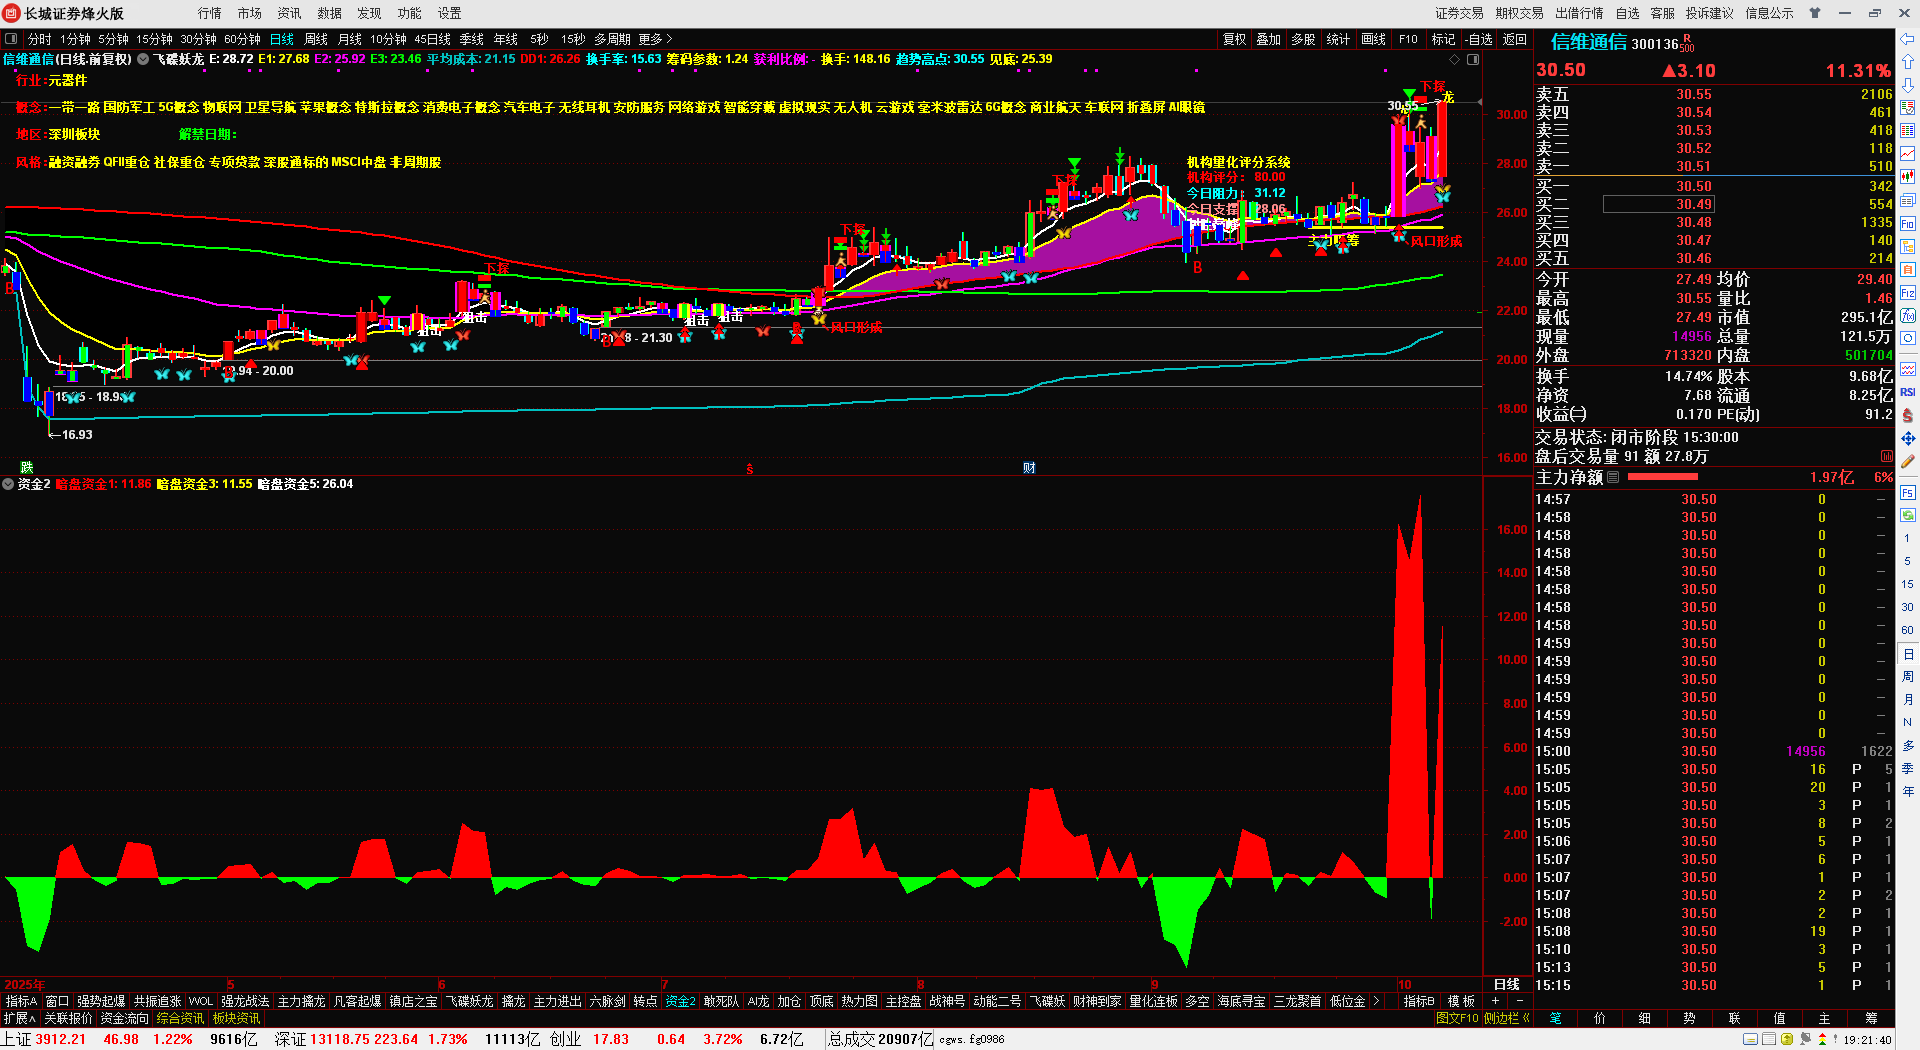Open the 行情 menu
The image size is (1920, 1050).
click(209, 13)
